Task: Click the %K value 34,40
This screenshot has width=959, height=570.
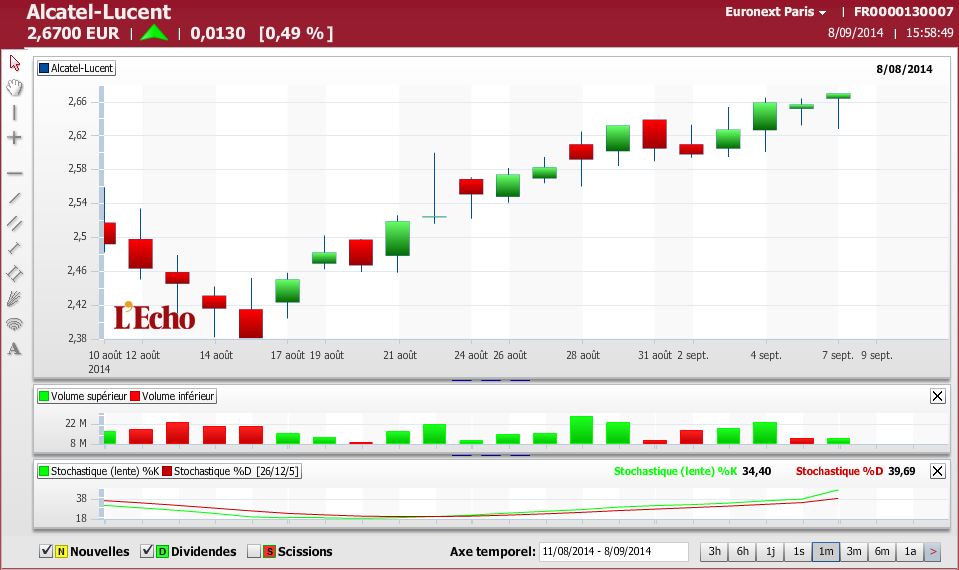Action: pyautogui.click(x=757, y=471)
